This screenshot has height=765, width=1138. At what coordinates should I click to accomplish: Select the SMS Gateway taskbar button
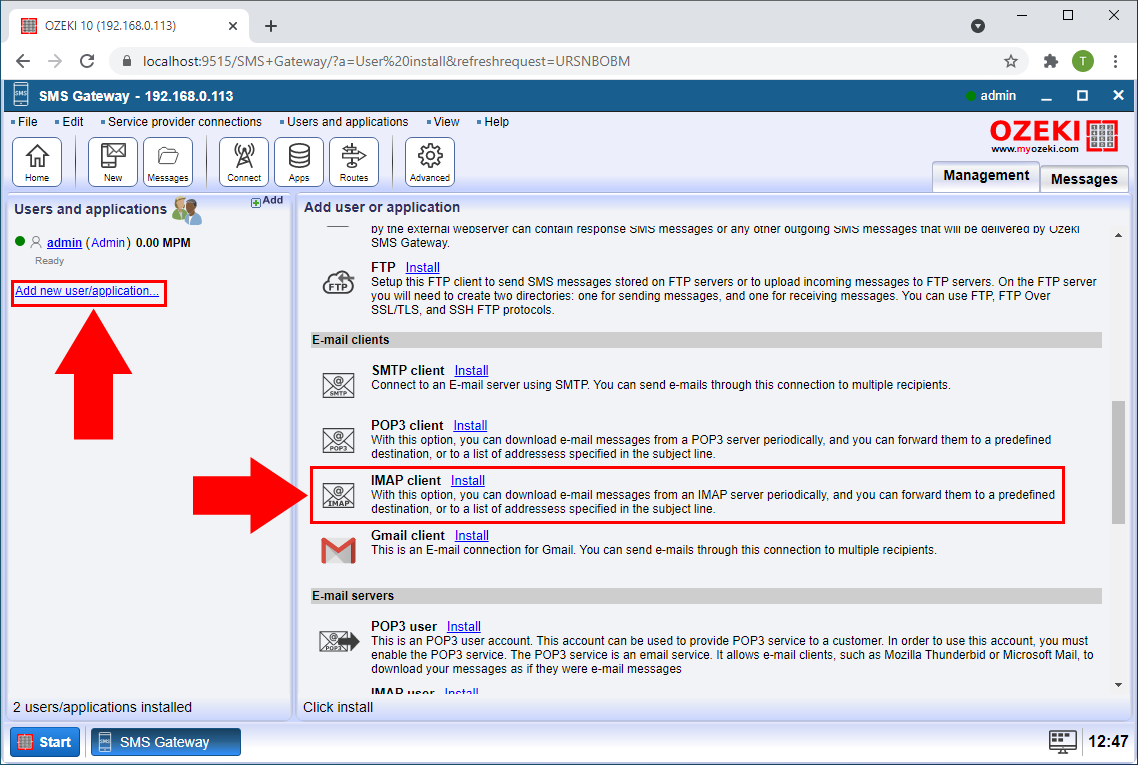point(165,742)
